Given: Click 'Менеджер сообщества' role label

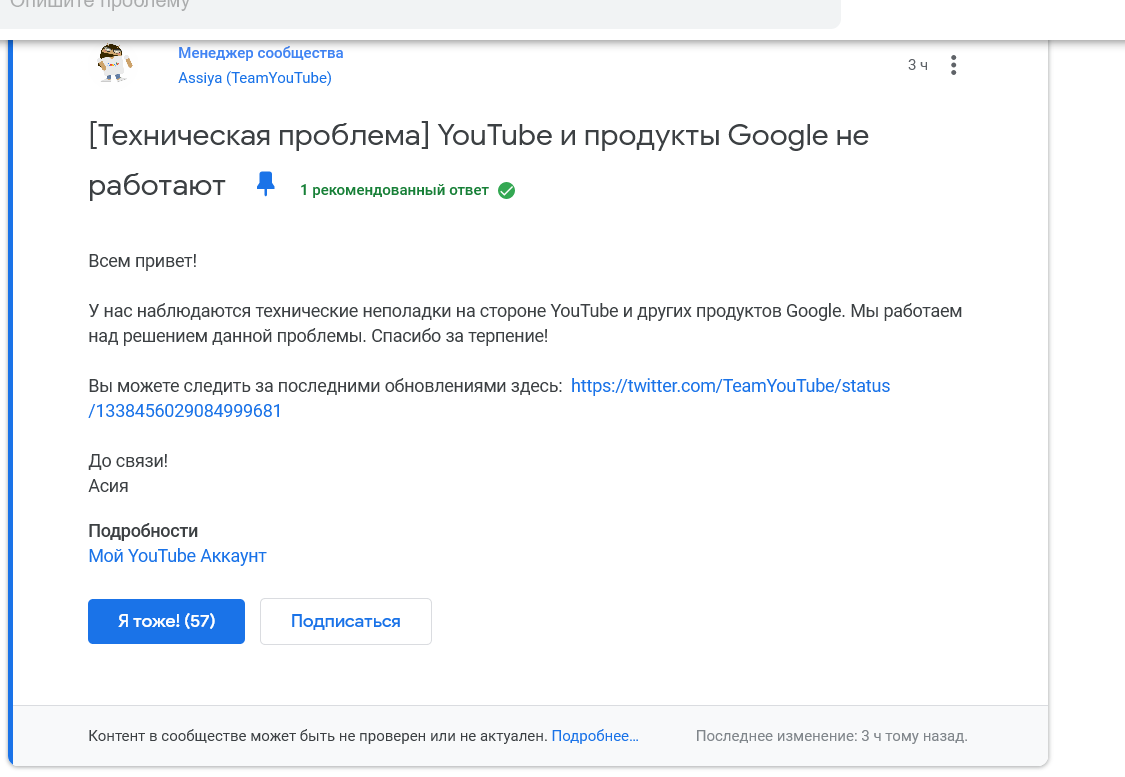Looking at the screenshot, I should (260, 53).
